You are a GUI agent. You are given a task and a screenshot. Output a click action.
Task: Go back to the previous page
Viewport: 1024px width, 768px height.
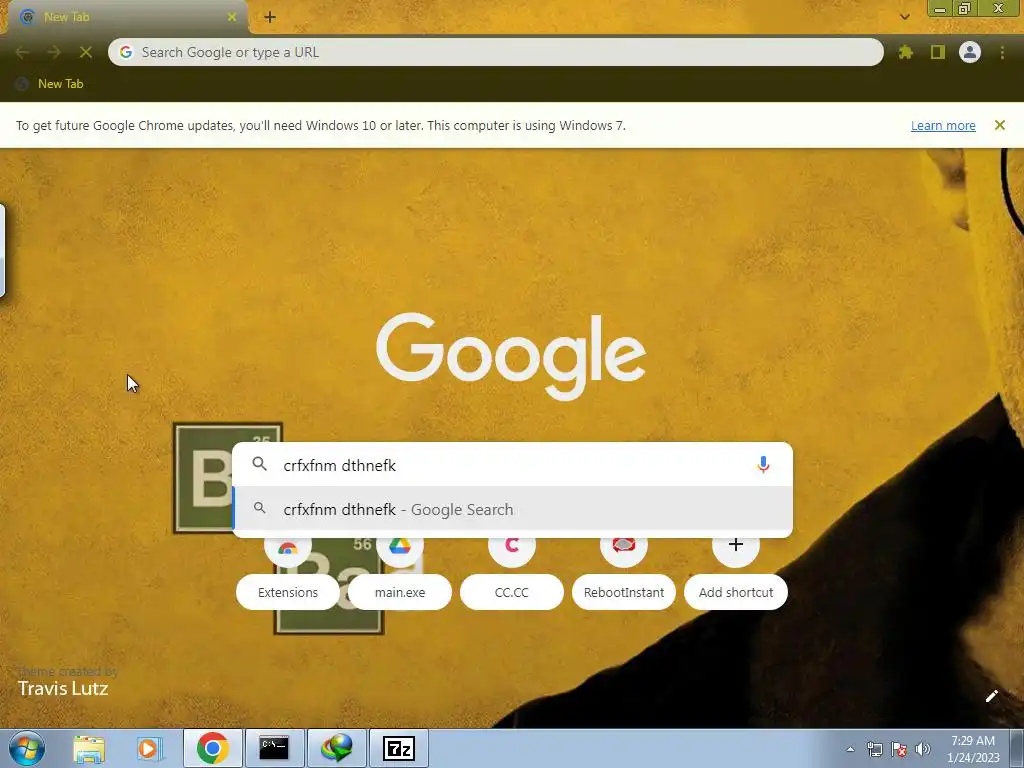coord(22,52)
